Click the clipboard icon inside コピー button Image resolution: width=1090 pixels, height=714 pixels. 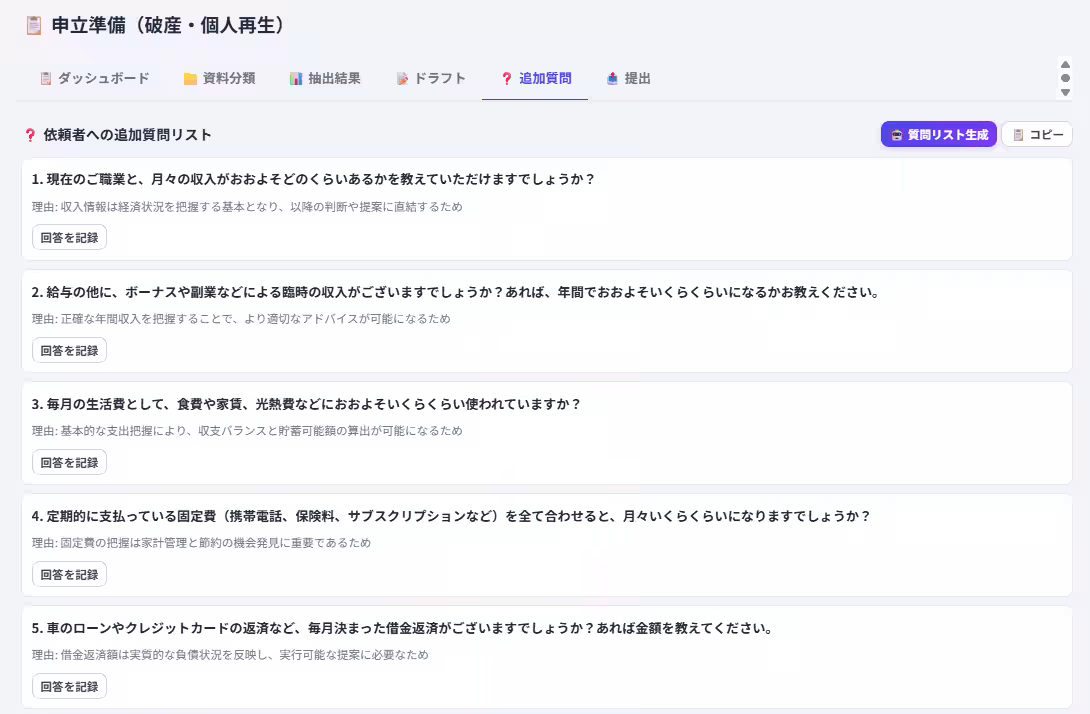(1015, 132)
